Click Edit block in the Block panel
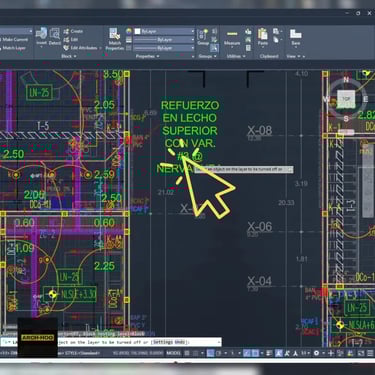Viewport: 375px width, 375px height. [x=70, y=39]
